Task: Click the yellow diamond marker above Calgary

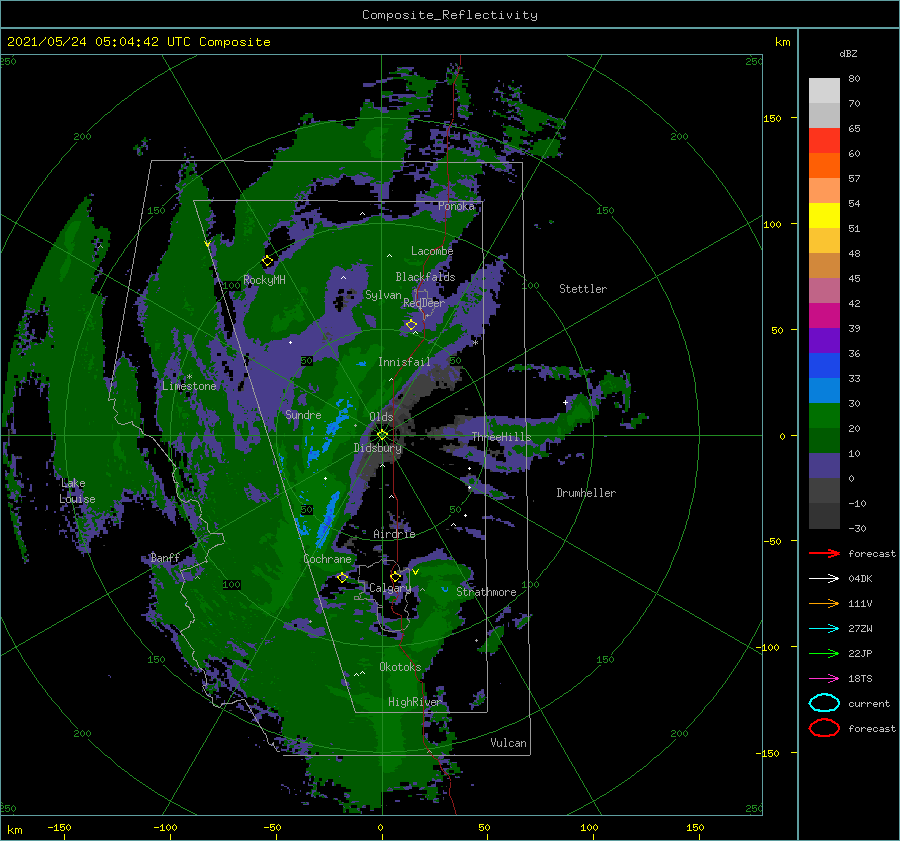Action: 395,576
